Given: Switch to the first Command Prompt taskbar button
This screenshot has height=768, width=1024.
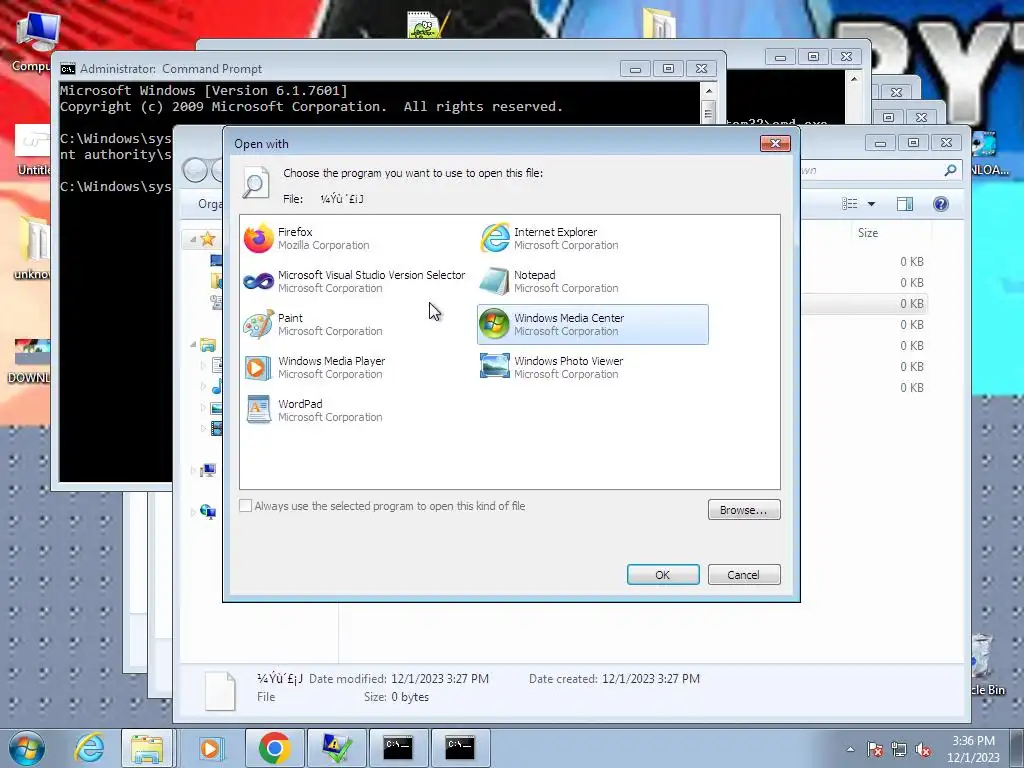Looking at the screenshot, I should coord(398,748).
